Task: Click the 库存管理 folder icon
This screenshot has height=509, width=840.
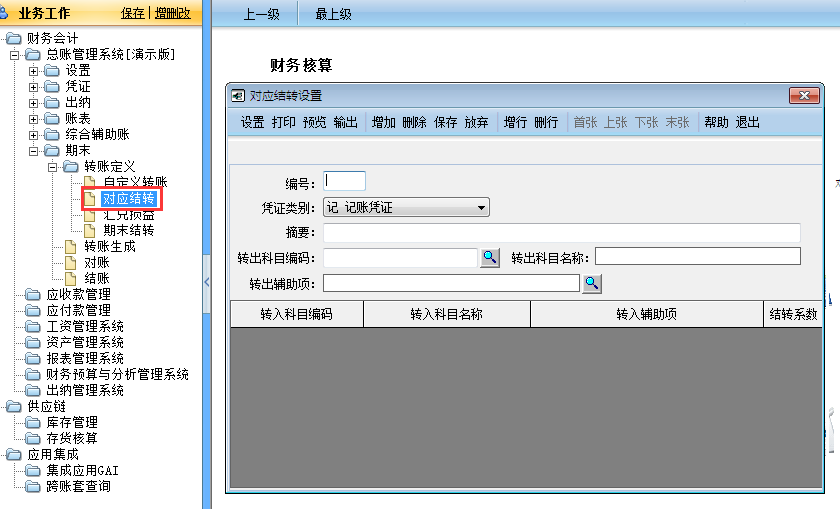Action: (33, 422)
